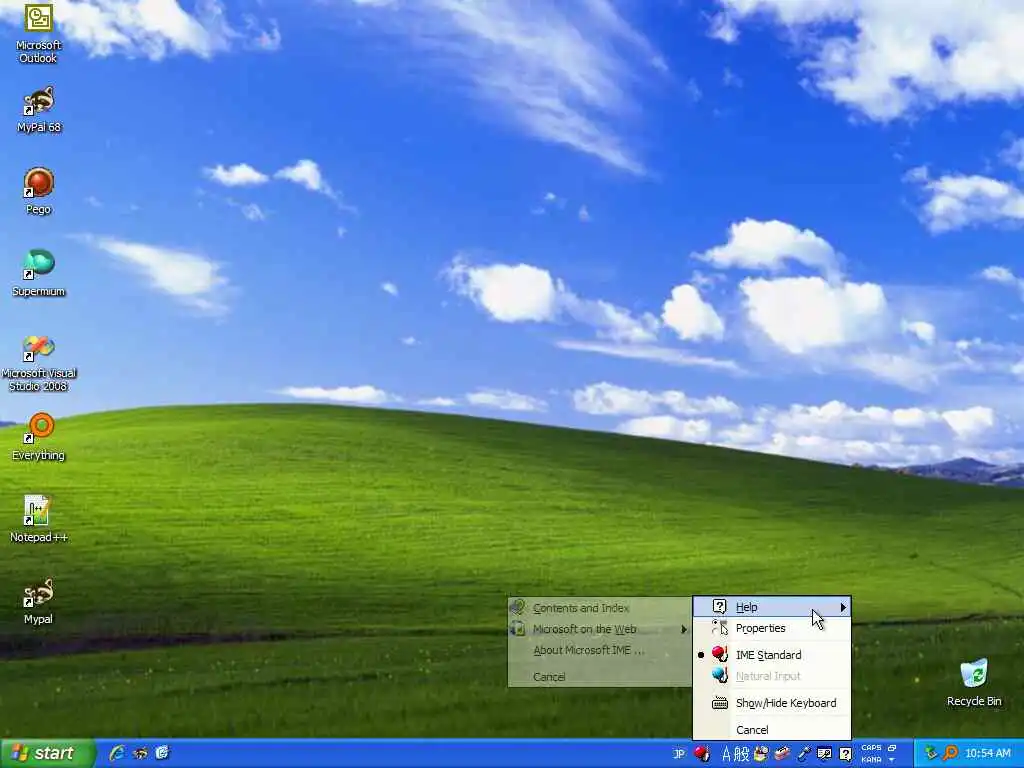The height and width of the screenshot is (768, 1024).
Task: Click the language bar Help question icon
Action: [x=845, y=754]
